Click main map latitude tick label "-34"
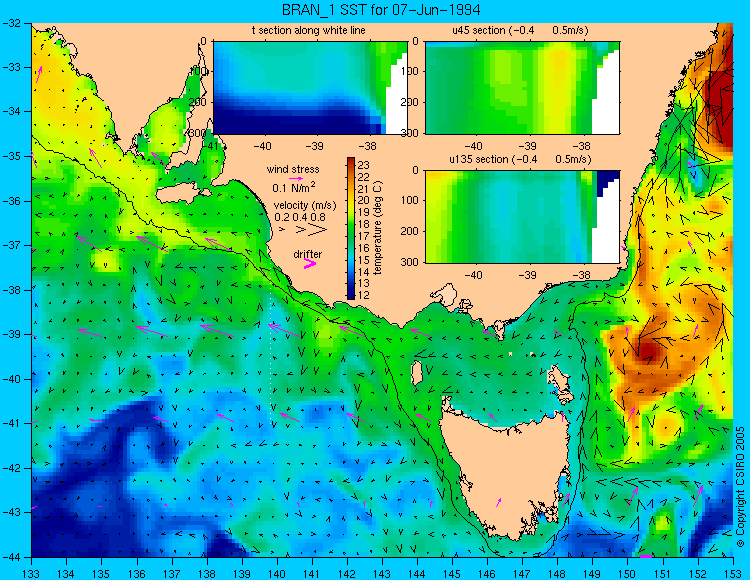Viewport: 750px width, 580px height. click(x=11, y=111)
